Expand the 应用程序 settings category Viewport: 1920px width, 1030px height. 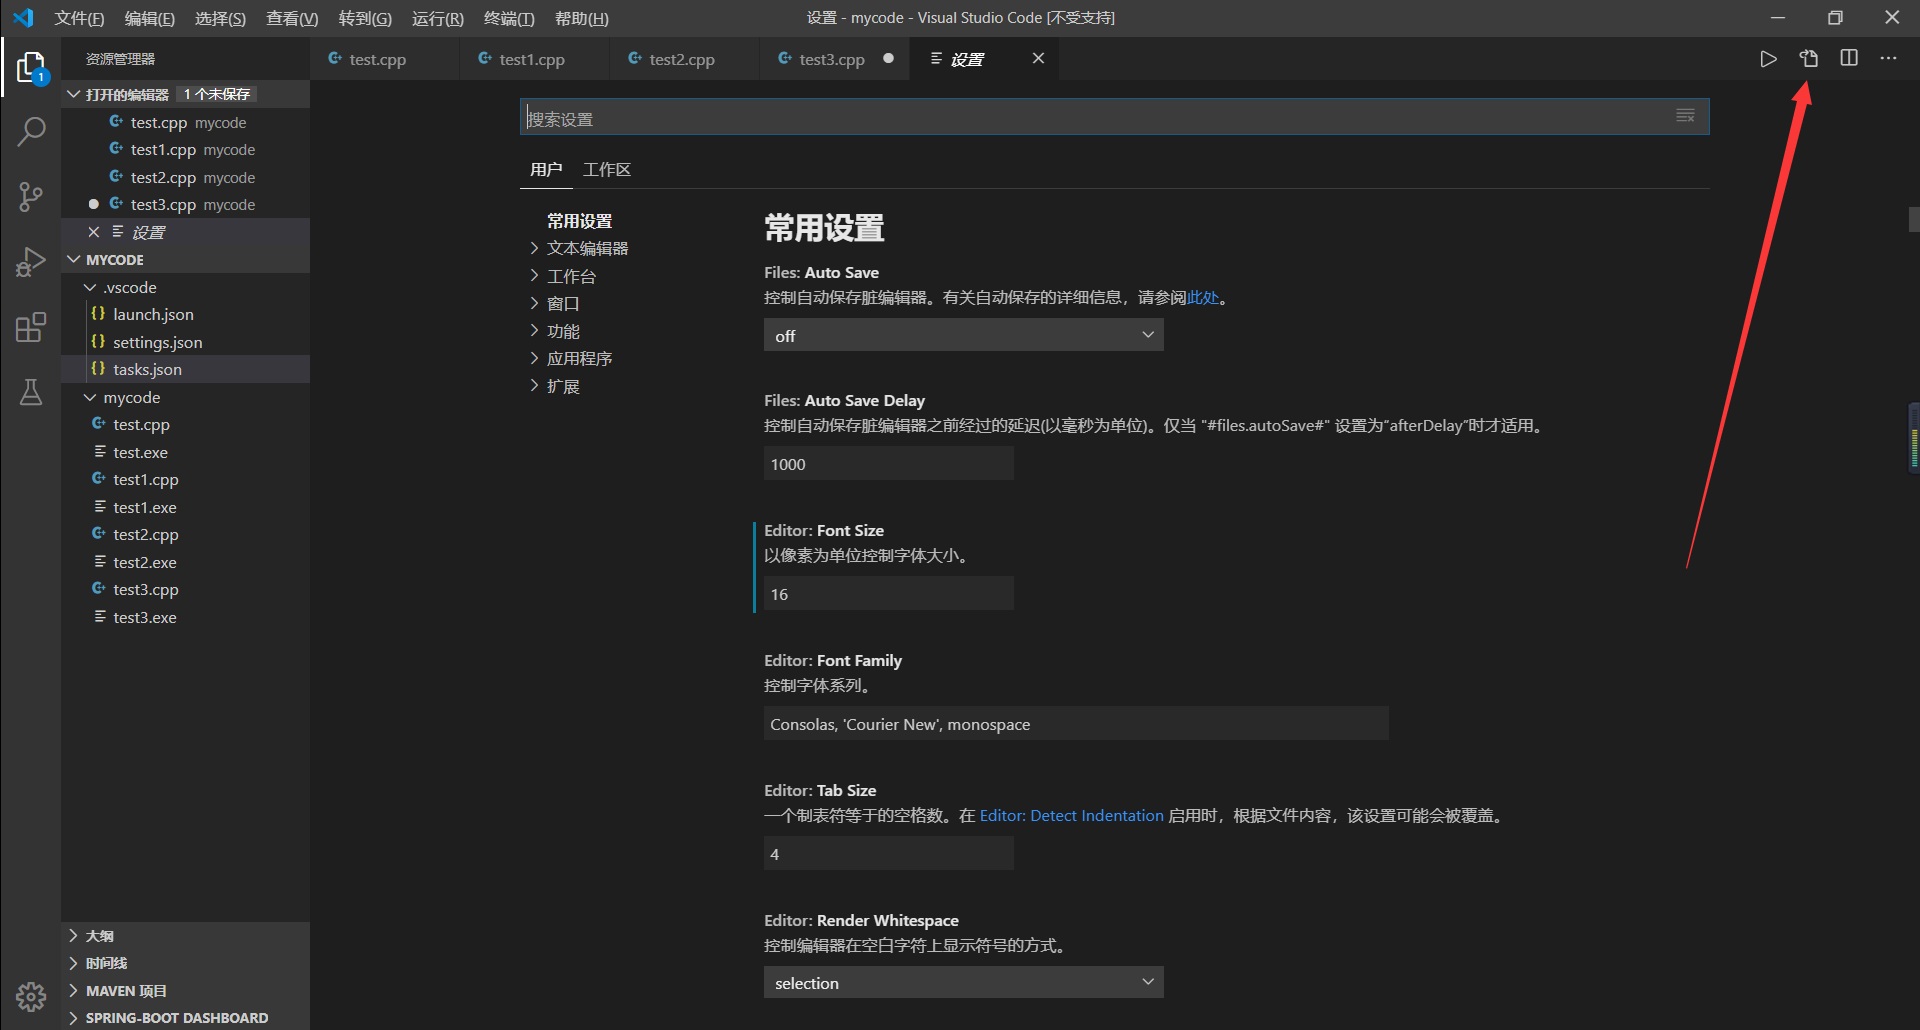[579, 358]
